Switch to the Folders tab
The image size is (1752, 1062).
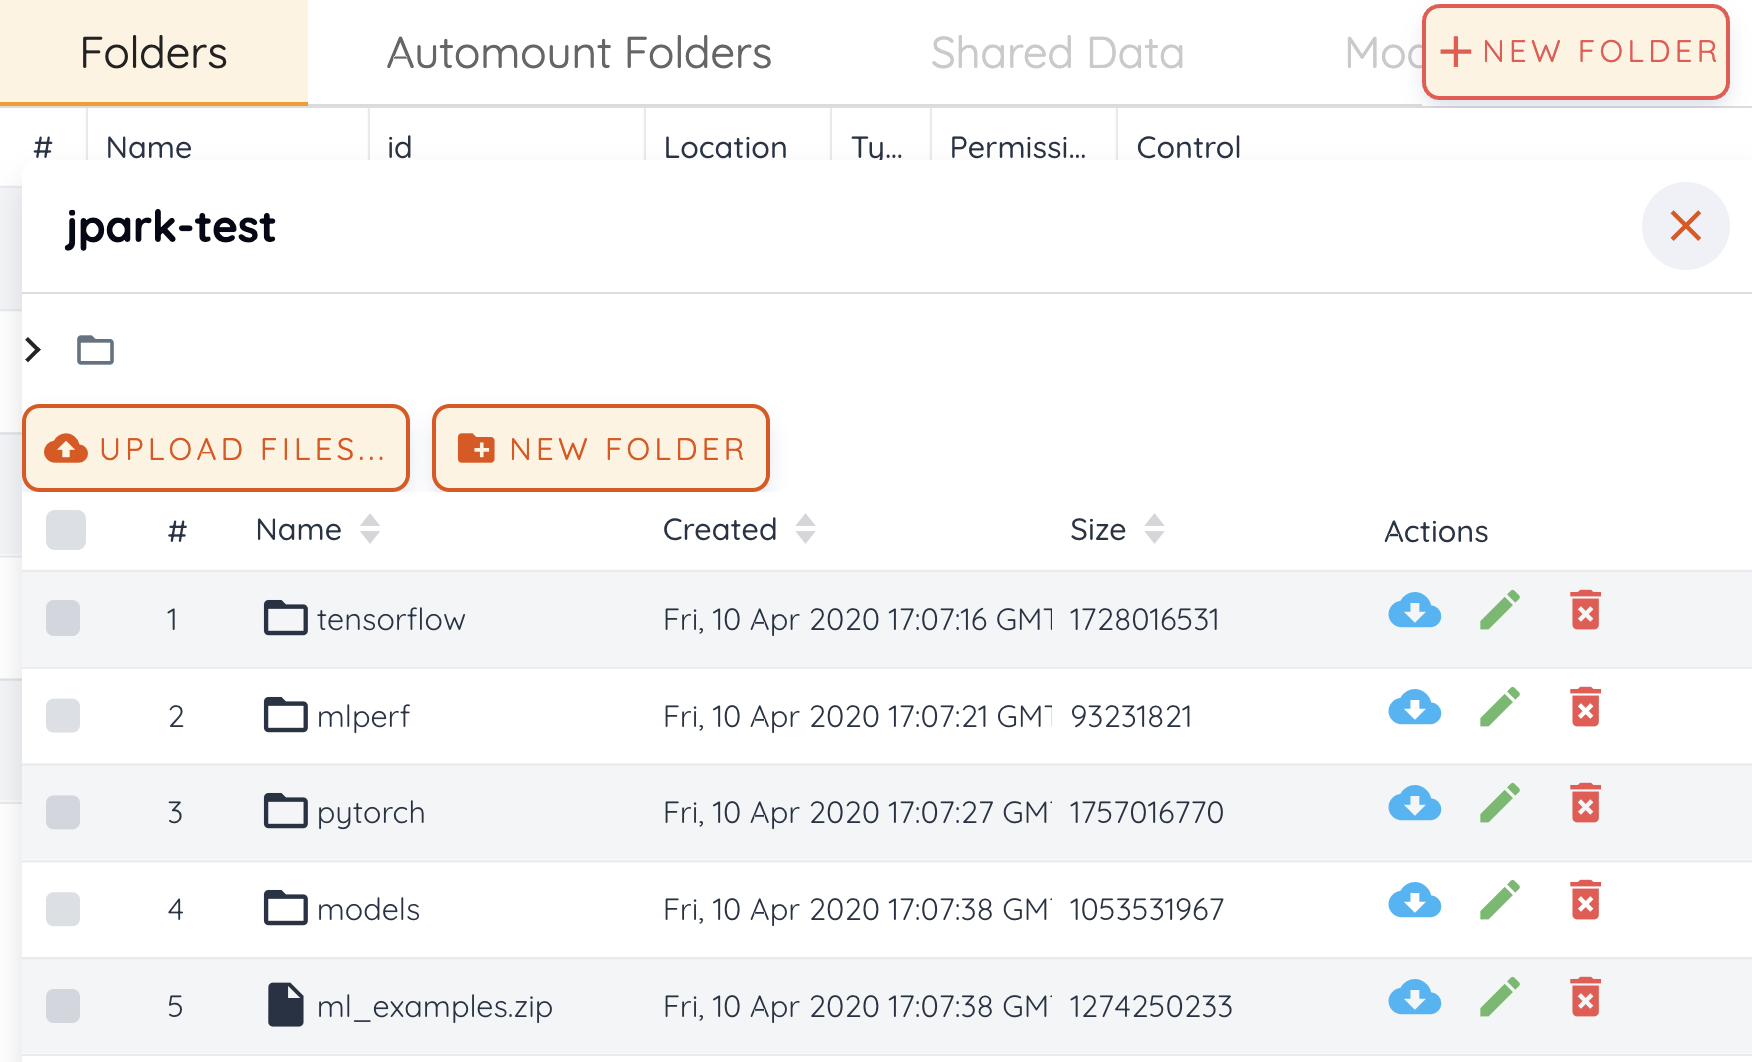pyautogui.click(x=154, y=52)
